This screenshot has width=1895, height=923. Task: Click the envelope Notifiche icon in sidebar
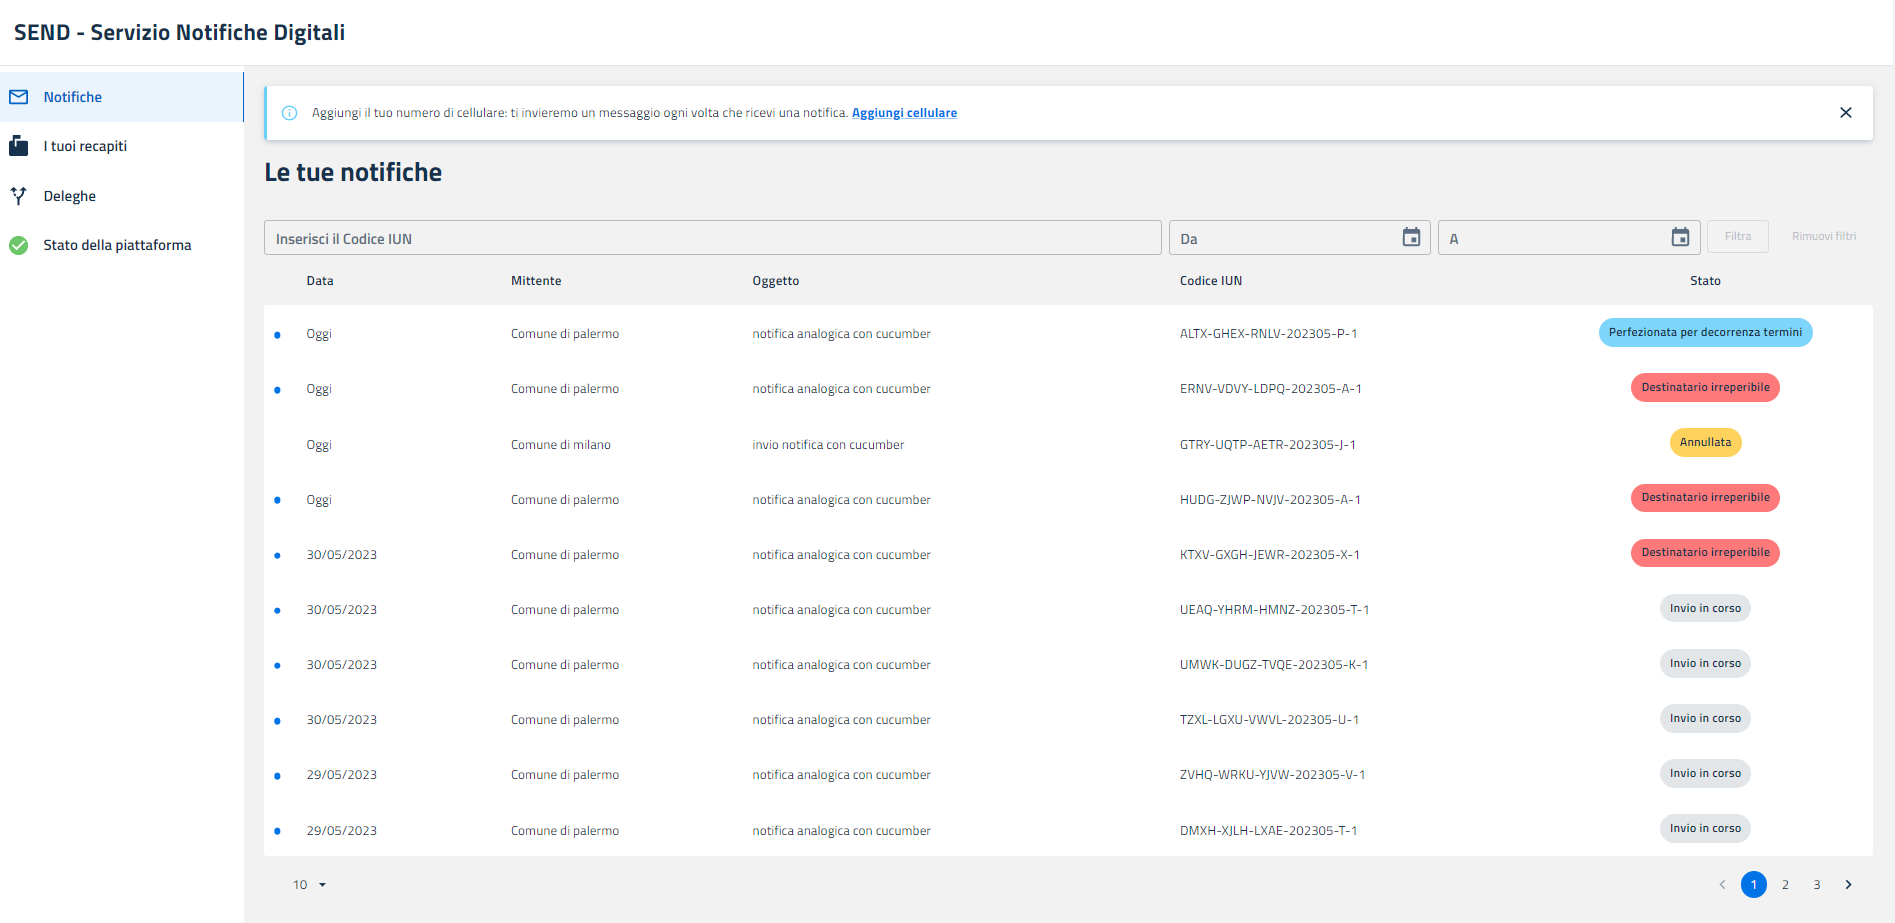19,97
